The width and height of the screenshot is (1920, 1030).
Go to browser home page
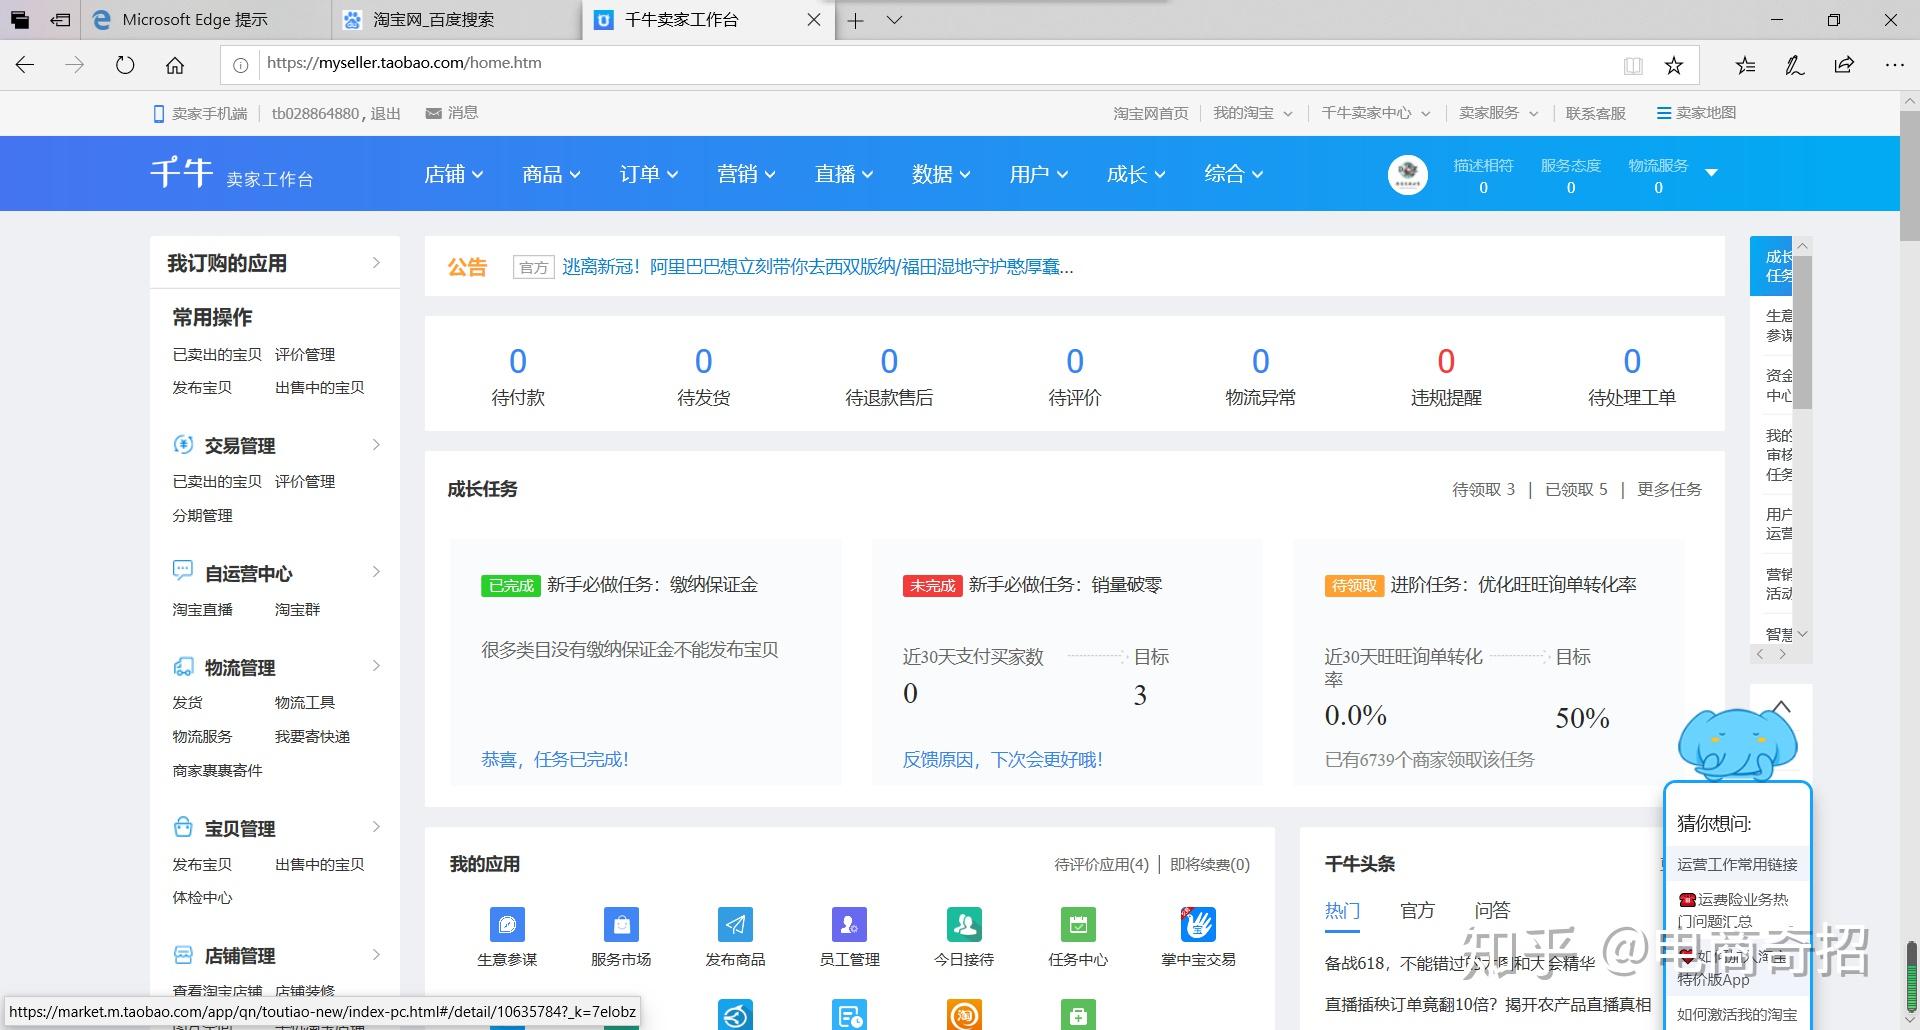point(175,65)
